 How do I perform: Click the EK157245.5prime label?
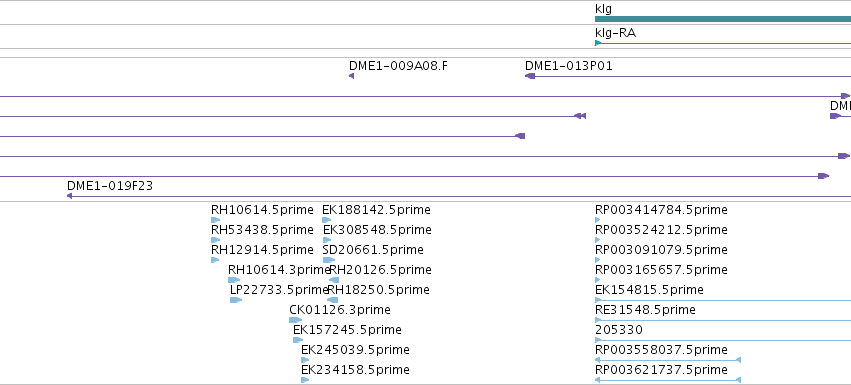pyautogui.click(x=347, y=330)
